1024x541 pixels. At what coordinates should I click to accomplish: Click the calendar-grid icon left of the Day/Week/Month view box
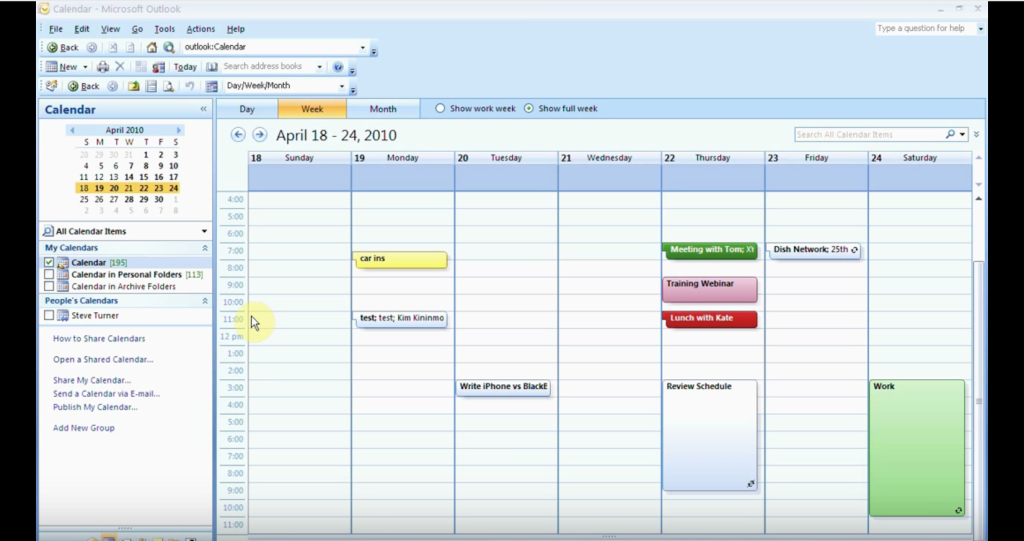pyautogui.click(x=212, y=86)
